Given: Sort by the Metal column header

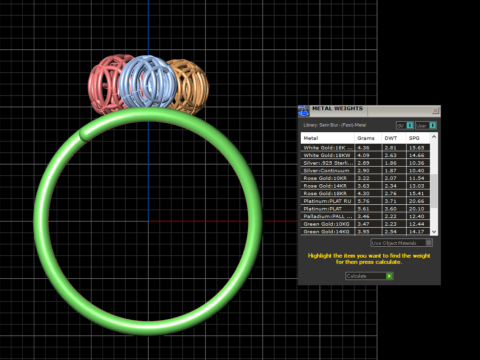Looking at the screenshot, I should pyautogui.click(x=327, y=138).
